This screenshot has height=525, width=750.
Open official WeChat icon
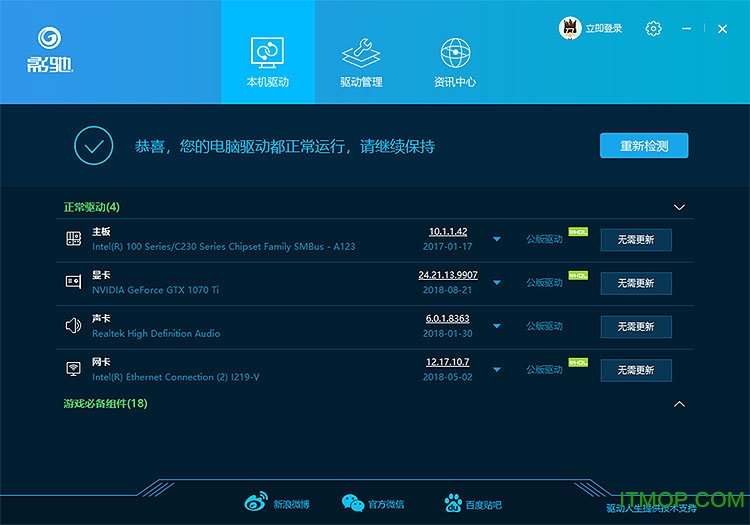[x=353, y=502]
